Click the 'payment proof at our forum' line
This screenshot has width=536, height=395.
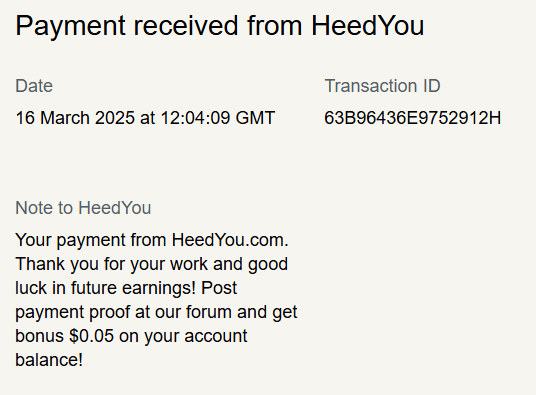[156, 312]
